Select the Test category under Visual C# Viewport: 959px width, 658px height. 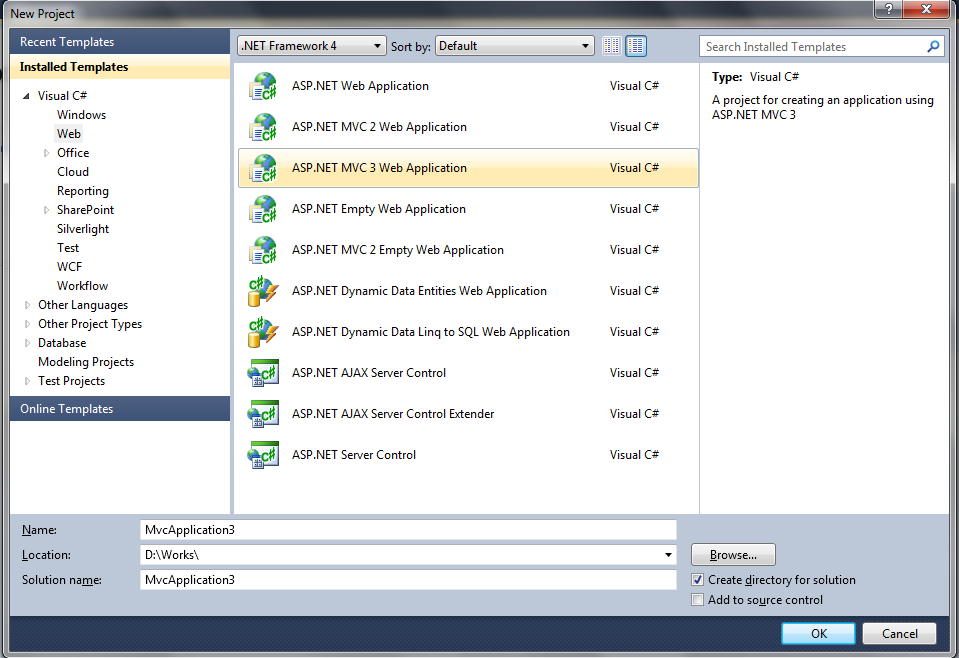point(68,248)
